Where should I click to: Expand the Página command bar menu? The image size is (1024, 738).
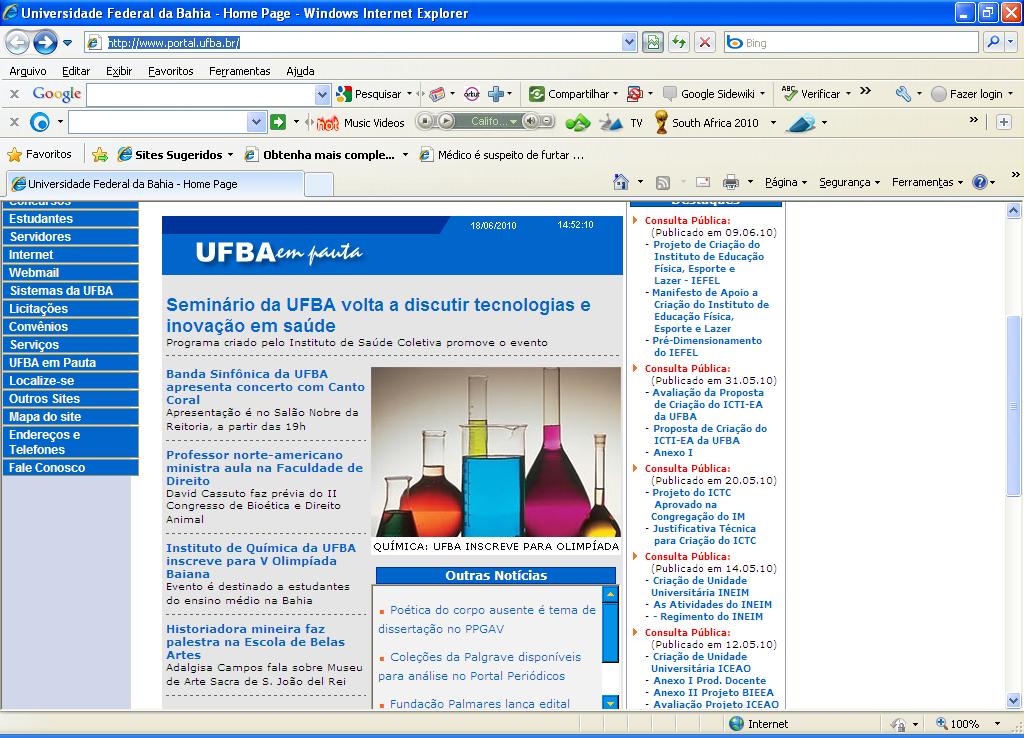[786, 182]
